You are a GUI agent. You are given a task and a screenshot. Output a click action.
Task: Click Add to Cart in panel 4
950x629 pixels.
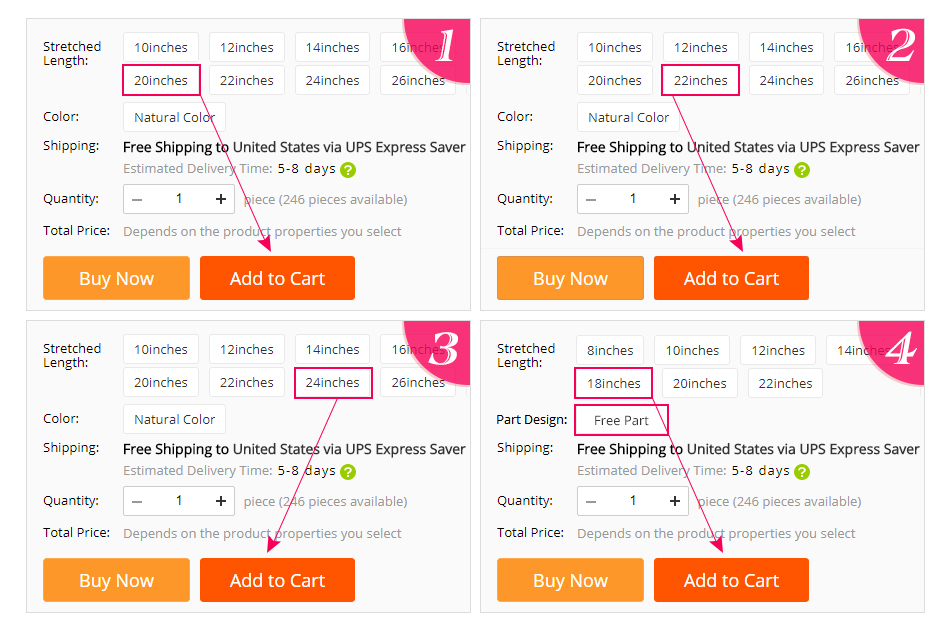point(731,580)
